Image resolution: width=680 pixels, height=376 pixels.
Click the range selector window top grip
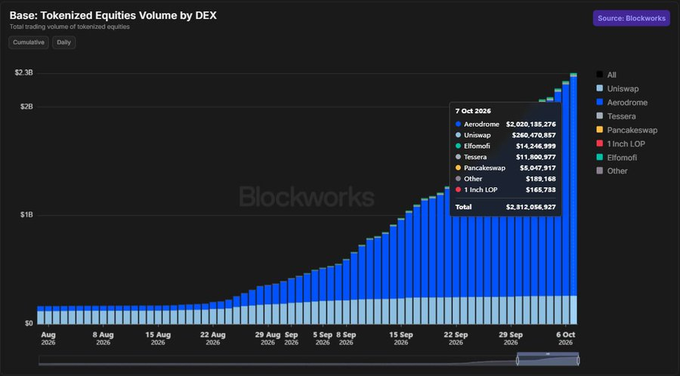548,354
